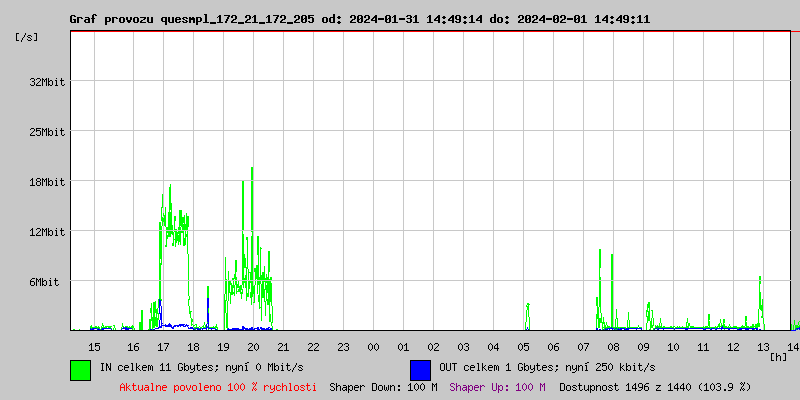This screenshot has height=400, width=800.
Task: Click the 'Shaper Down: 100 M' label
Action: click(x=383, y=387)
